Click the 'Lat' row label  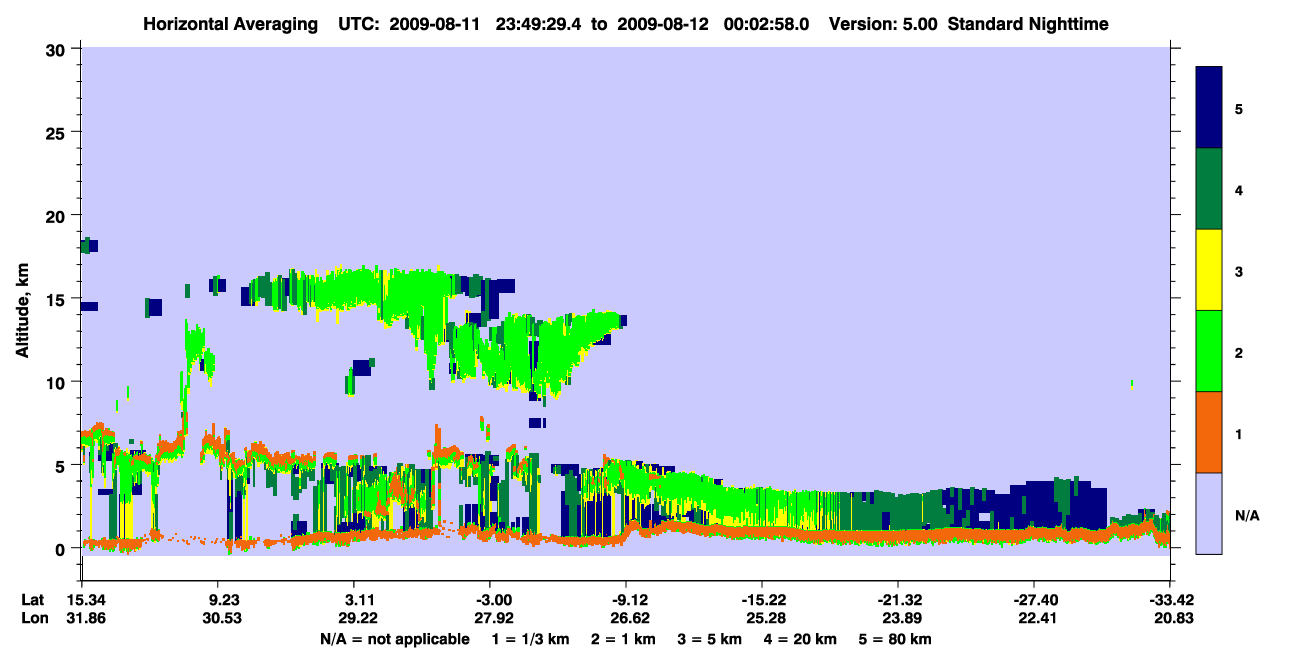tap(32, 600)
